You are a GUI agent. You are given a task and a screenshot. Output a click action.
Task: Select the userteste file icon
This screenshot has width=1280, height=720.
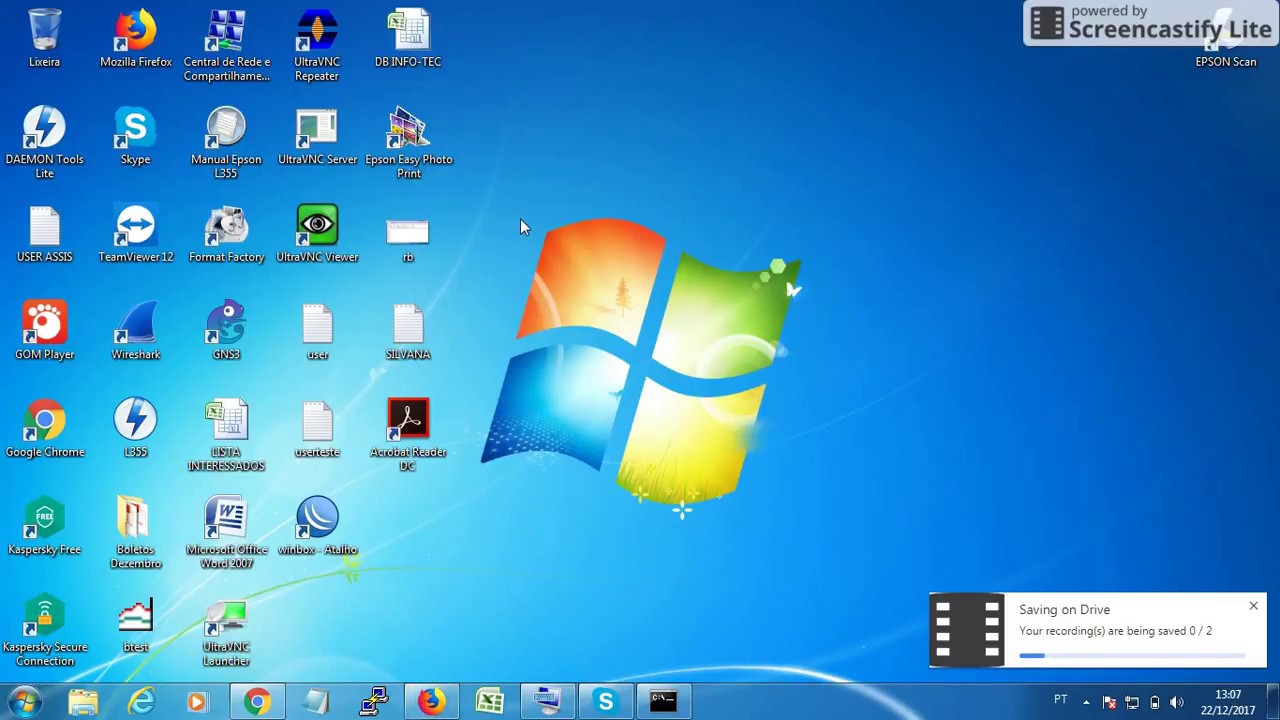click(x=317, y=429)
